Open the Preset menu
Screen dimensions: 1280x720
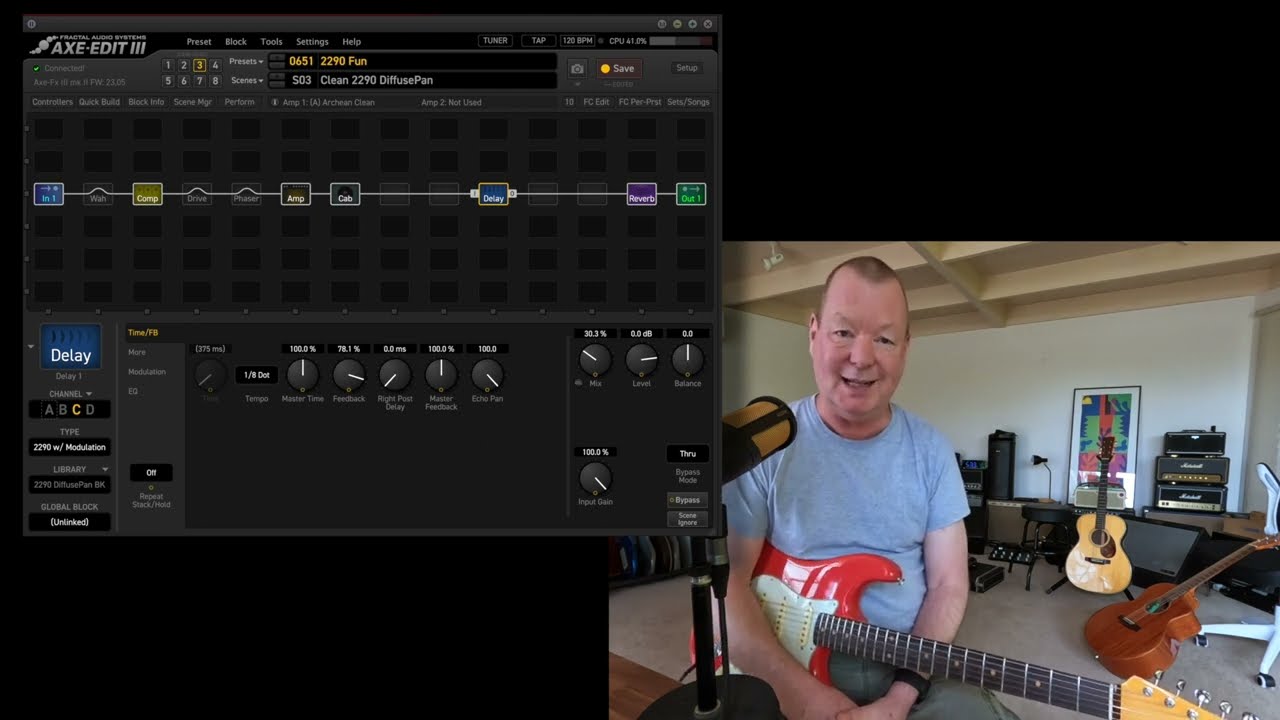coord(199,42)
